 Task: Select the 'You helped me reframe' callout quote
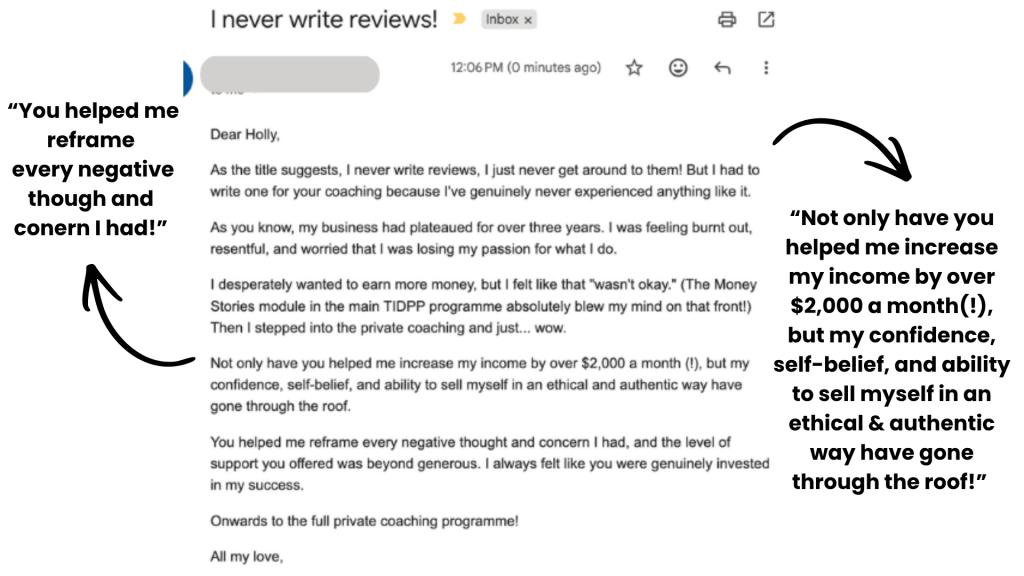point(92,169)
